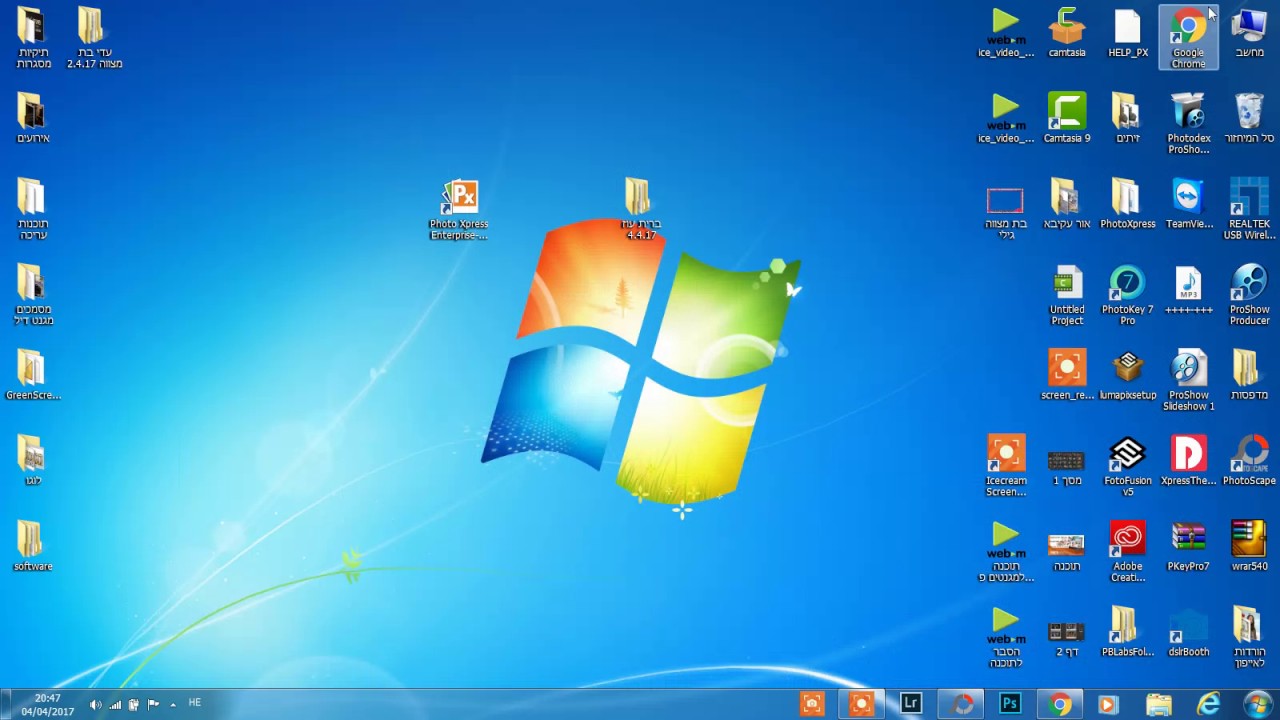Select the camtasia installer box icon

[x=1067, y=33]
